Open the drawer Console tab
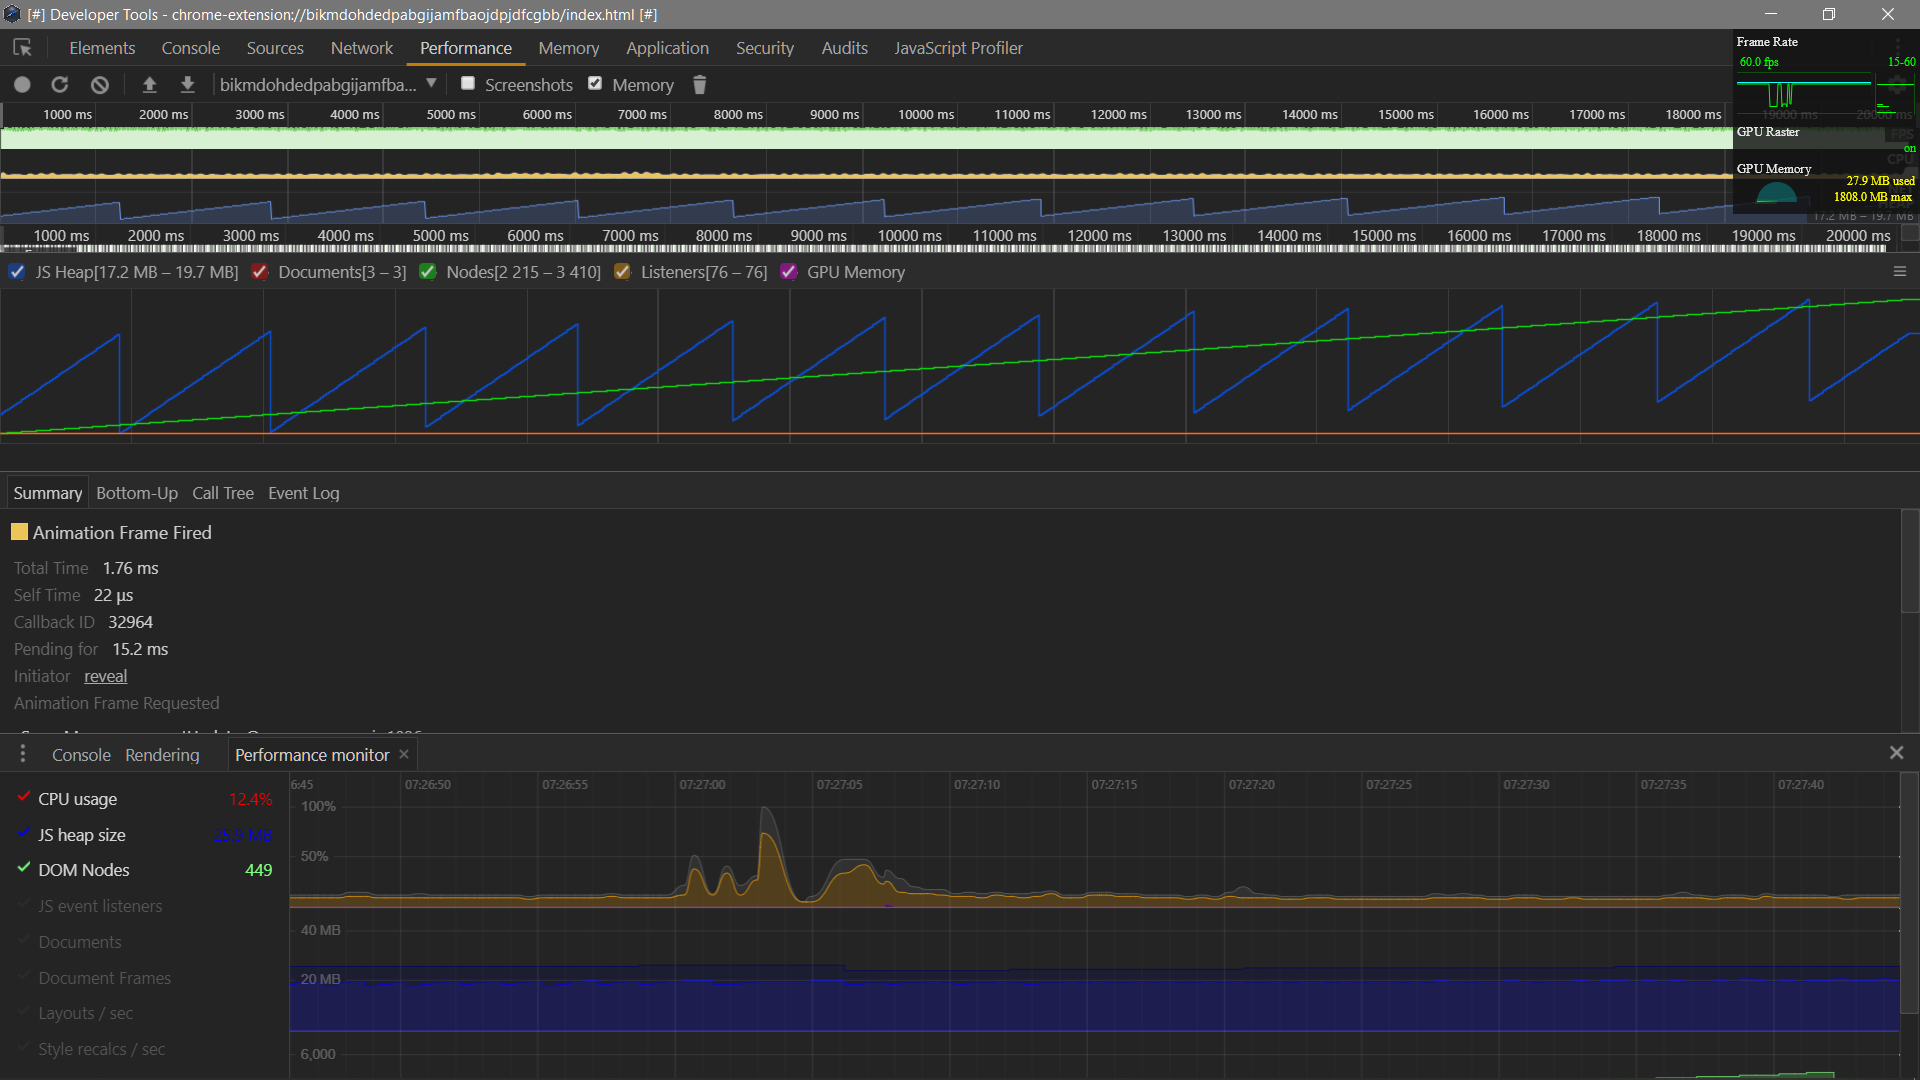Screen dimensions: 1920x1080 (81, 755)
